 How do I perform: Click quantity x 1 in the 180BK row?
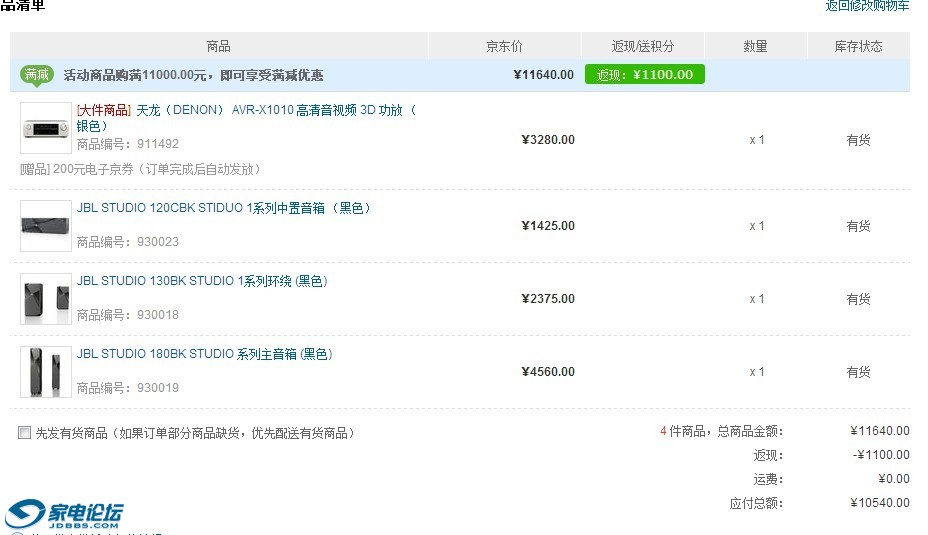point(757,372)
